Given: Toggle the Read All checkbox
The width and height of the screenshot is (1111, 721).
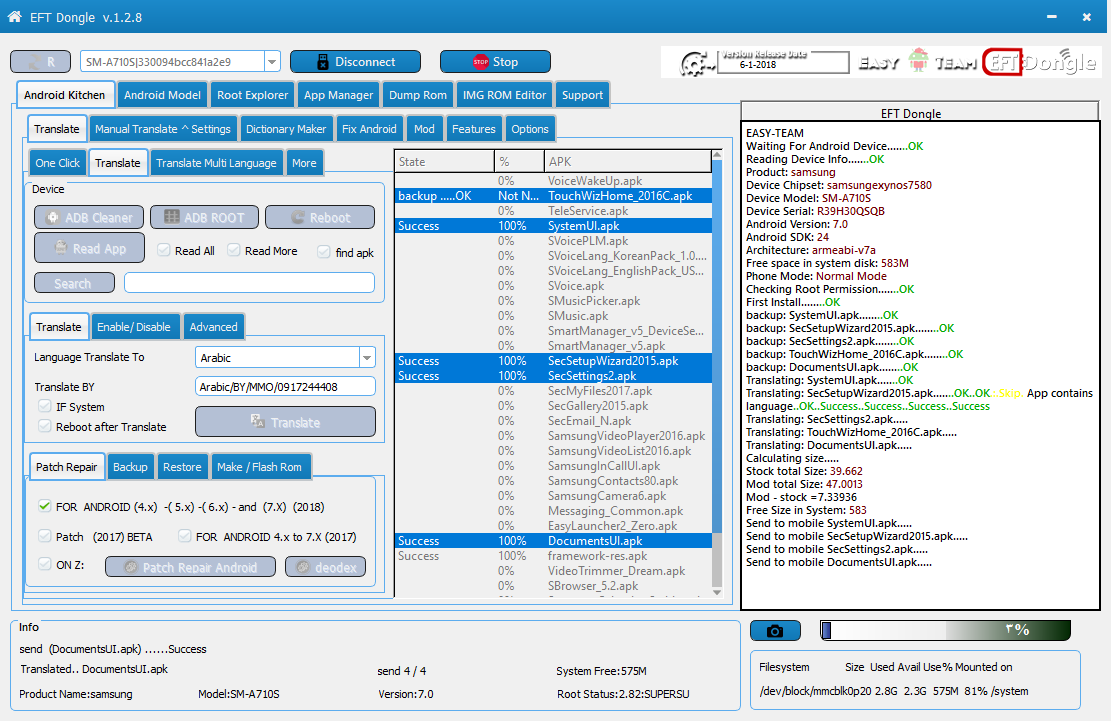Looking at the screenshot, I should pos(164,250).
